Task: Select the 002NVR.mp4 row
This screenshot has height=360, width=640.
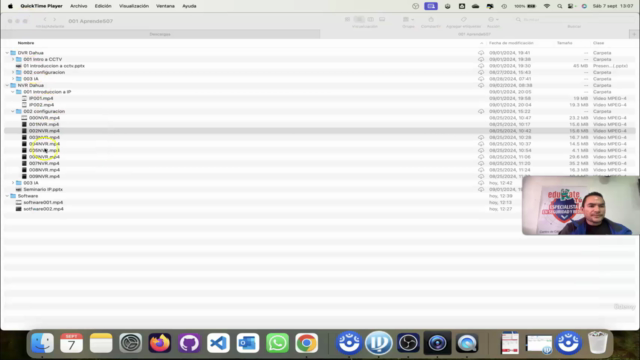Action: click(320, 131)
